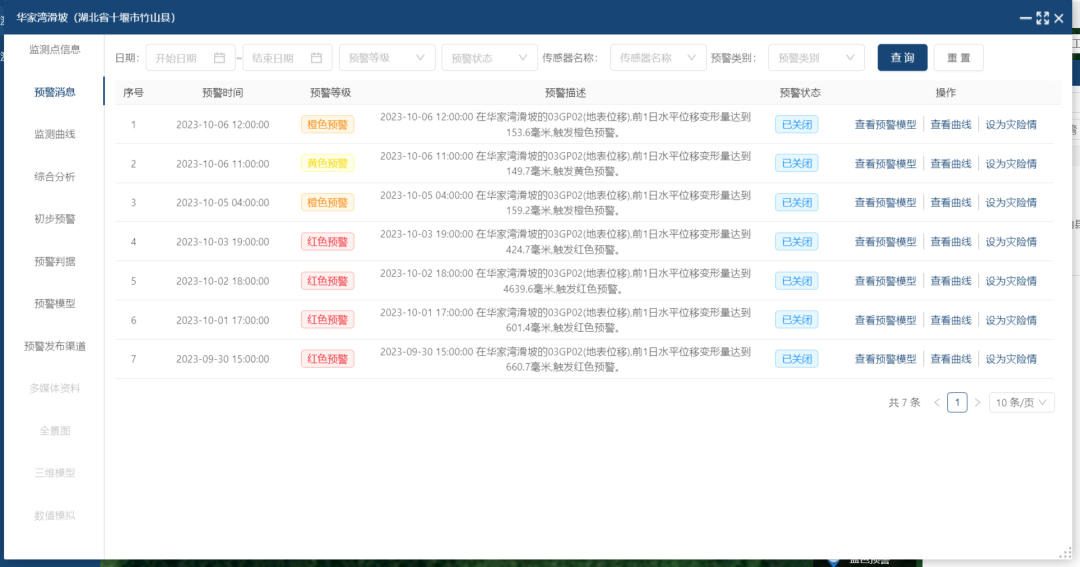
Task: Click 设为灾险情 in row 2
Action: point(1011,164)
